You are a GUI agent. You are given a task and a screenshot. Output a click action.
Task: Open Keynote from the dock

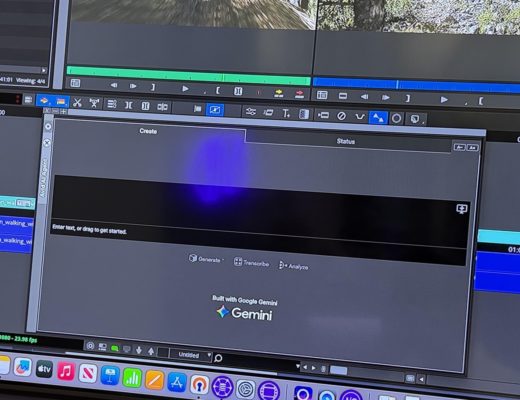110,376
